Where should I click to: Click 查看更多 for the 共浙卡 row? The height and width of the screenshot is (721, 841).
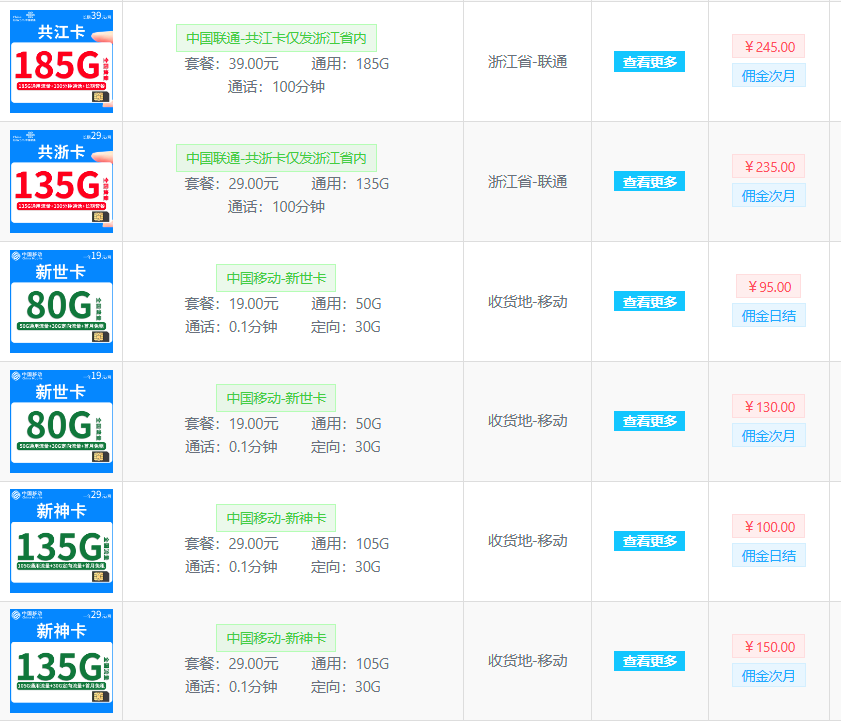point(648,181)
